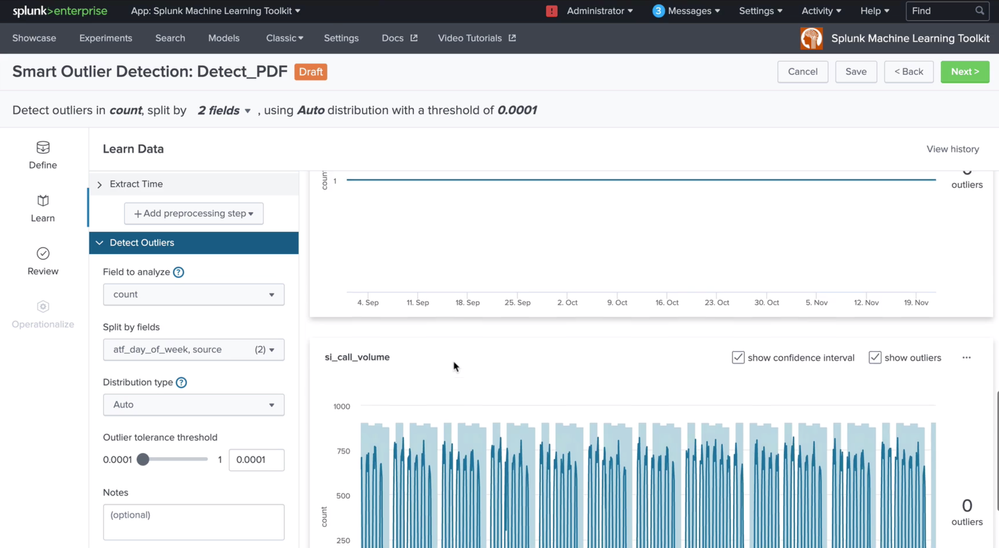Expand the 2 fields split-by dropdown
Viewport: 999px width, 548px height.
[x=224, y=110]
